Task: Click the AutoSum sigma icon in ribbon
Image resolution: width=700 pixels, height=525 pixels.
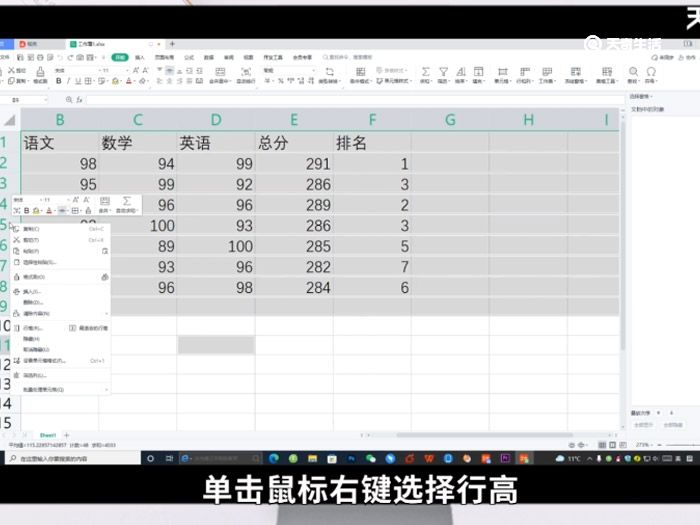Action: [x=425, y=71]
